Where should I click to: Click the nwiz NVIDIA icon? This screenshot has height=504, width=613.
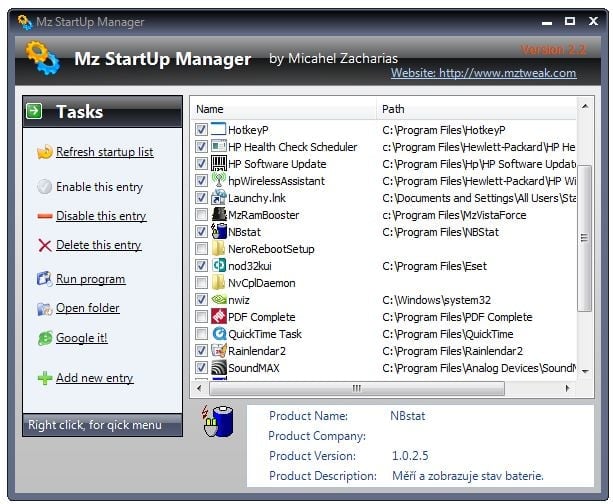219,300
